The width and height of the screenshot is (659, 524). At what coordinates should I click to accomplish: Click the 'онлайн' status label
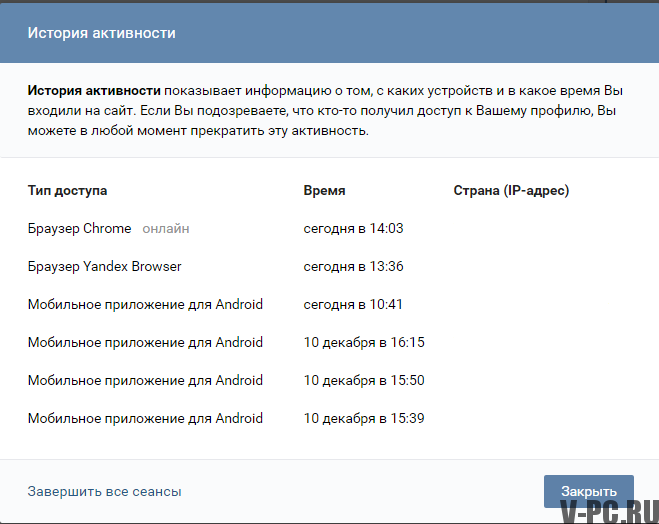coord(166,228)
